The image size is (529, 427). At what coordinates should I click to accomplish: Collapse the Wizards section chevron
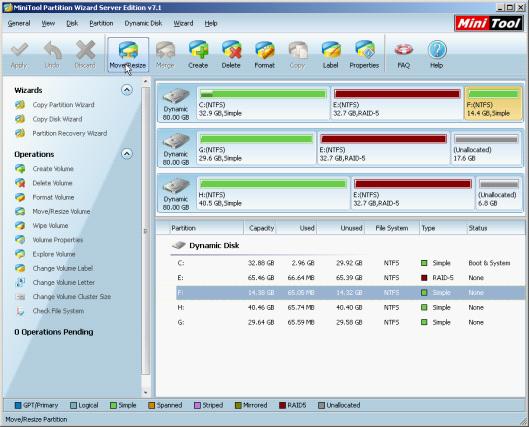pyautogui.click(x=127, y=90)
